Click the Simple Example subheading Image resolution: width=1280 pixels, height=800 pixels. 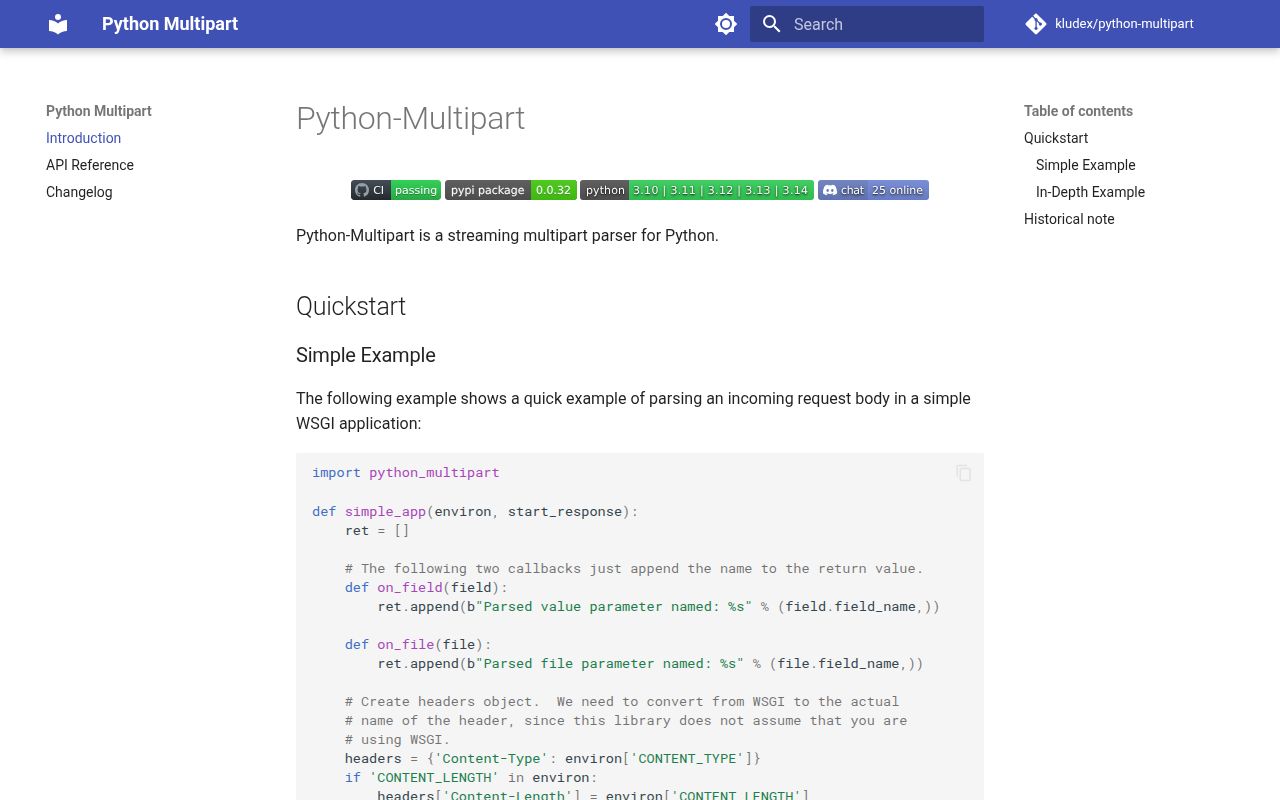click(366, 355)
